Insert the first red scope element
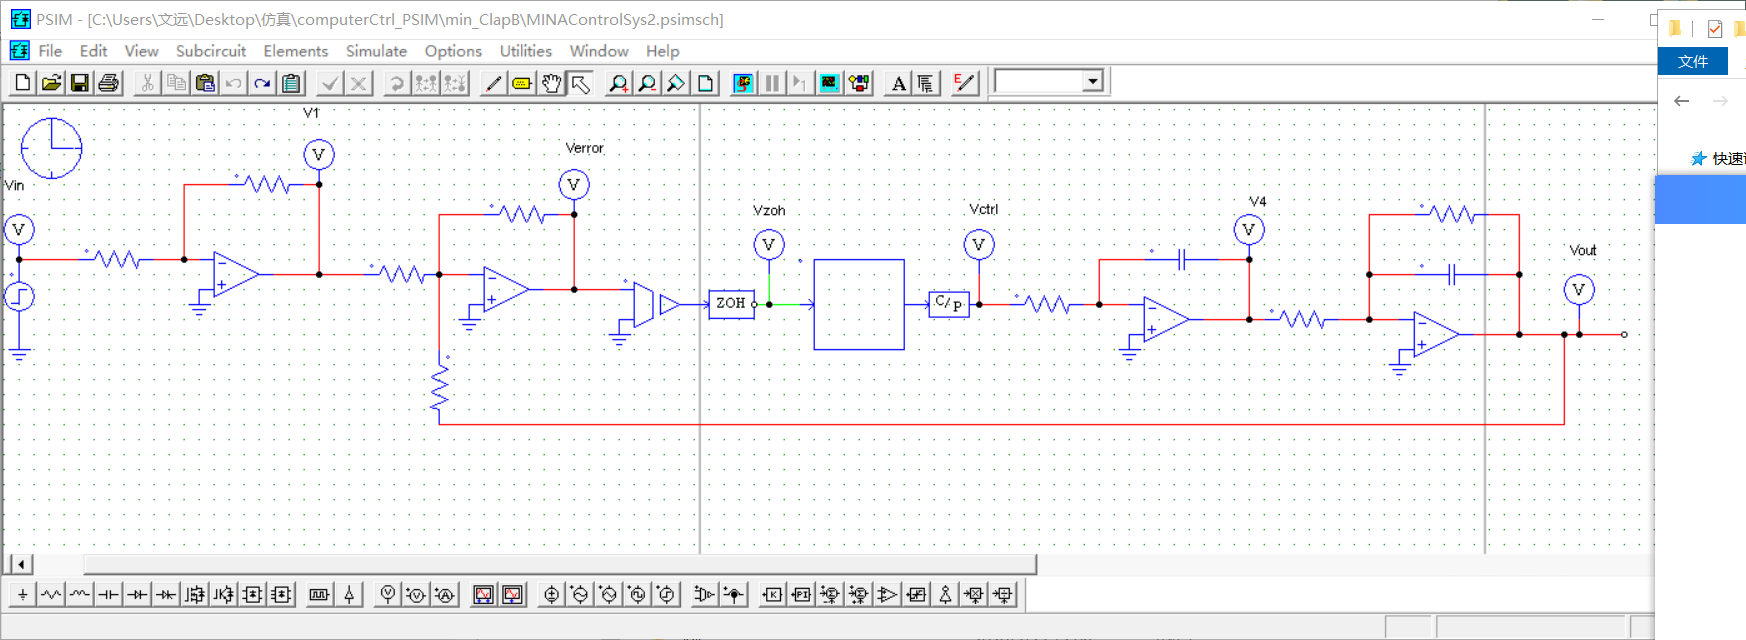The image size is (1746, 640). coord(483,595)
